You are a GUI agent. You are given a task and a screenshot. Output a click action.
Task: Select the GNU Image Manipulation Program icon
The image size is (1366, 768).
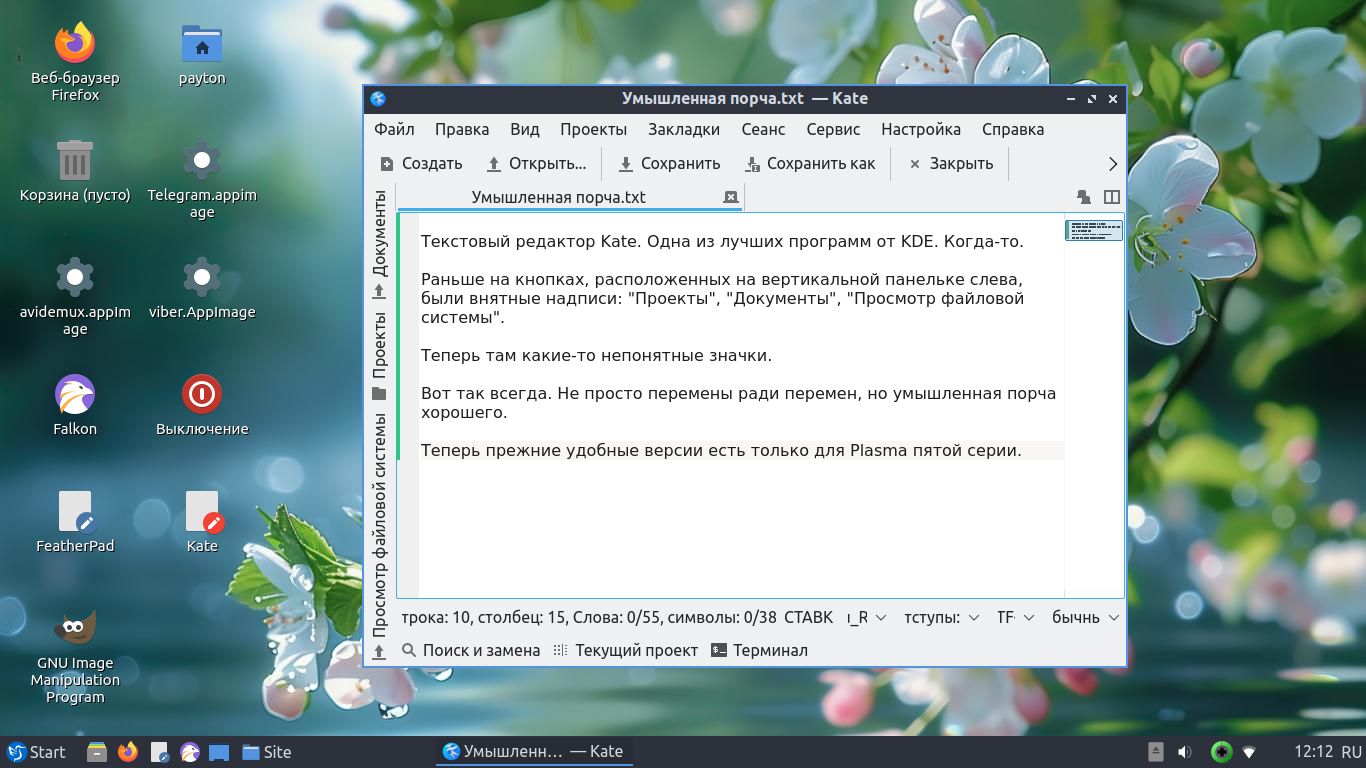pyautogui.click(x=75, y=656)
